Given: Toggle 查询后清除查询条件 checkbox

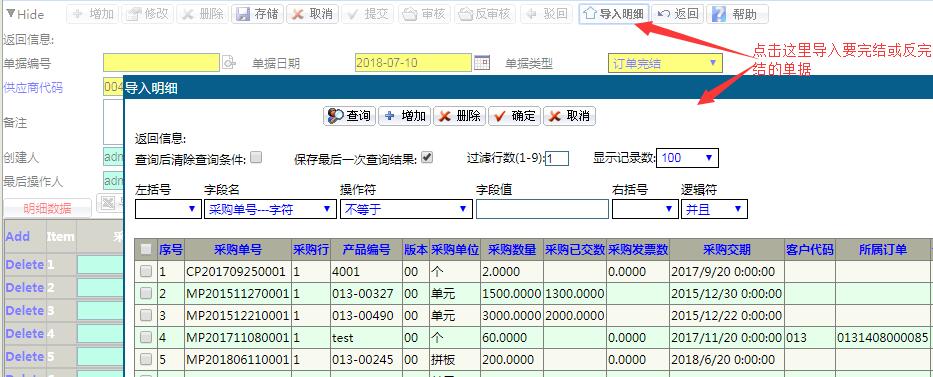Looking at the screenshot, I should pos(256,158).
